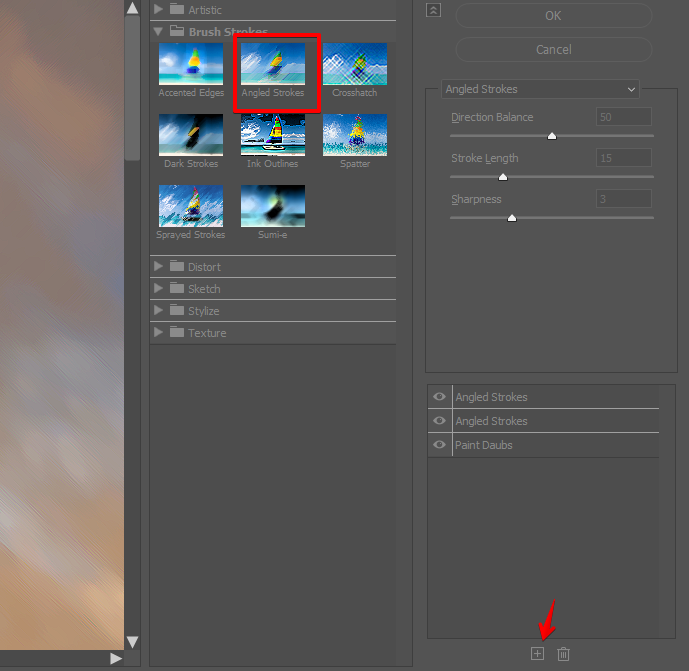This screenshot has width=689, height=671.
Task: Click the Cancel button
Action: point(554,50)
